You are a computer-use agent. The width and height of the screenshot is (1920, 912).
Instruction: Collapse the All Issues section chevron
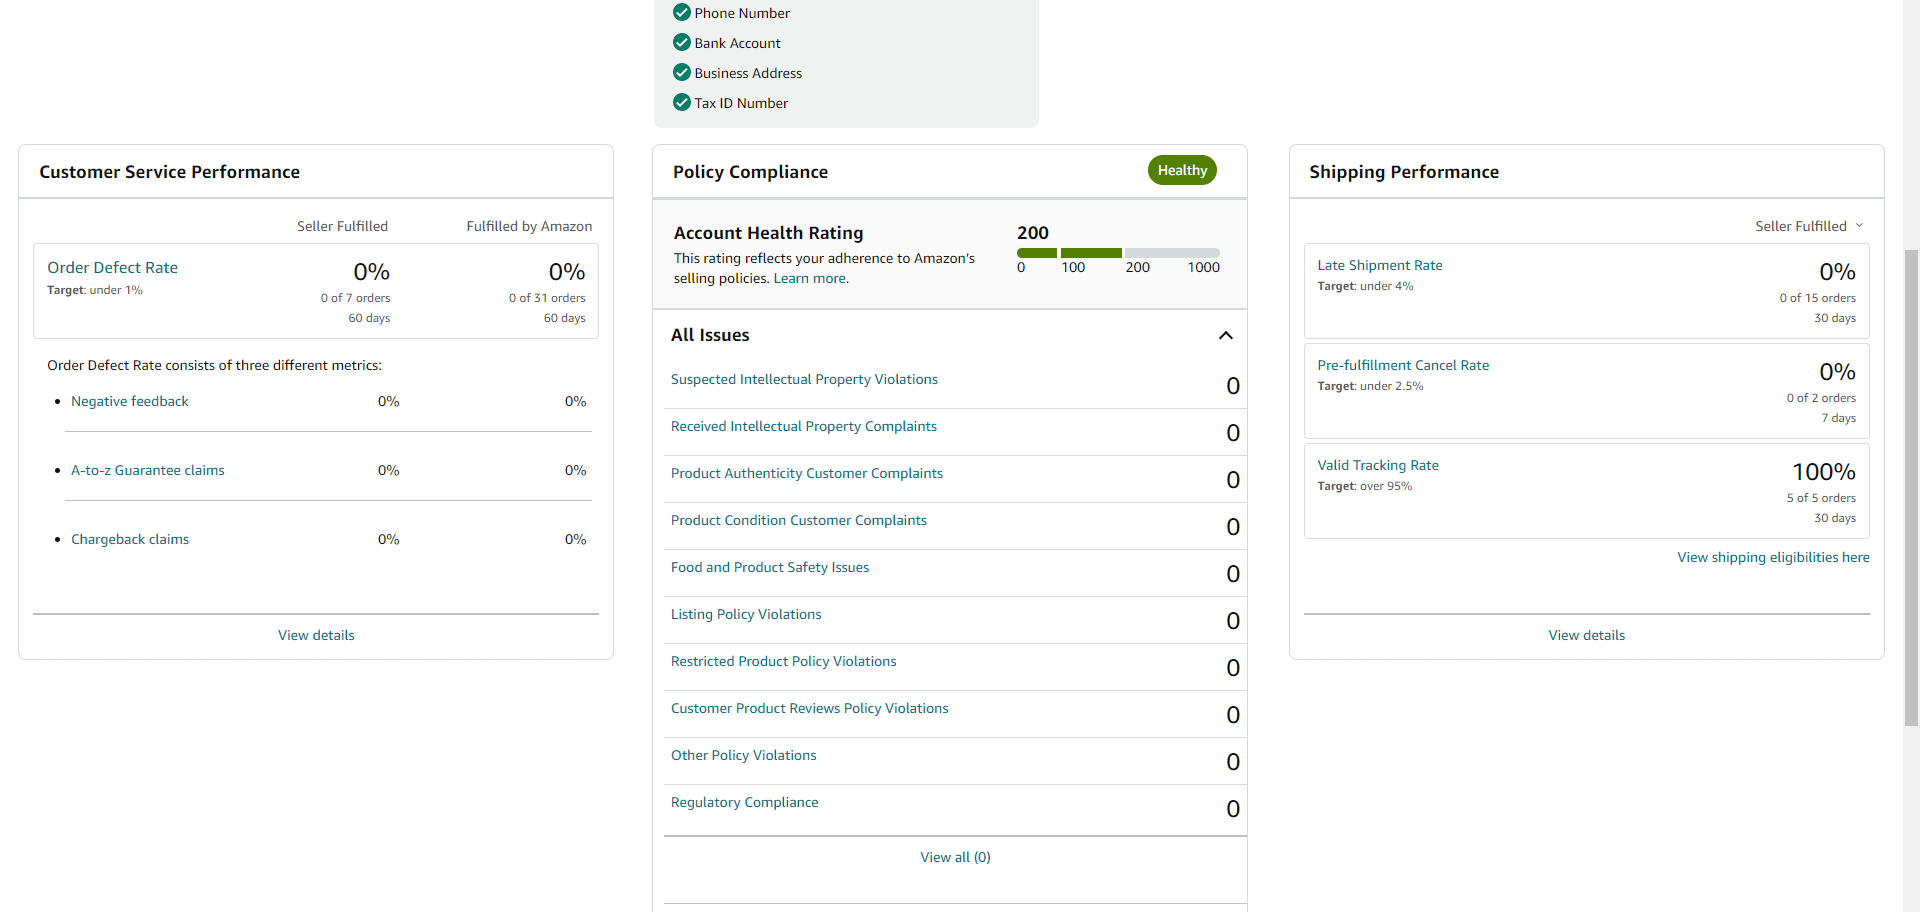pos(1225,335)
